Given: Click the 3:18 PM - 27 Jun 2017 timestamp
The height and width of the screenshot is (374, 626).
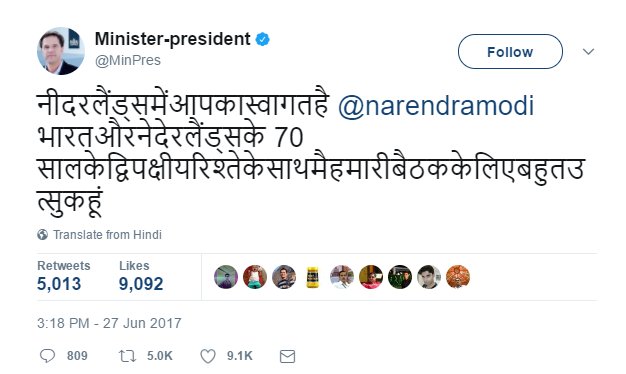Looking at the screenshot, I should 109,323.
